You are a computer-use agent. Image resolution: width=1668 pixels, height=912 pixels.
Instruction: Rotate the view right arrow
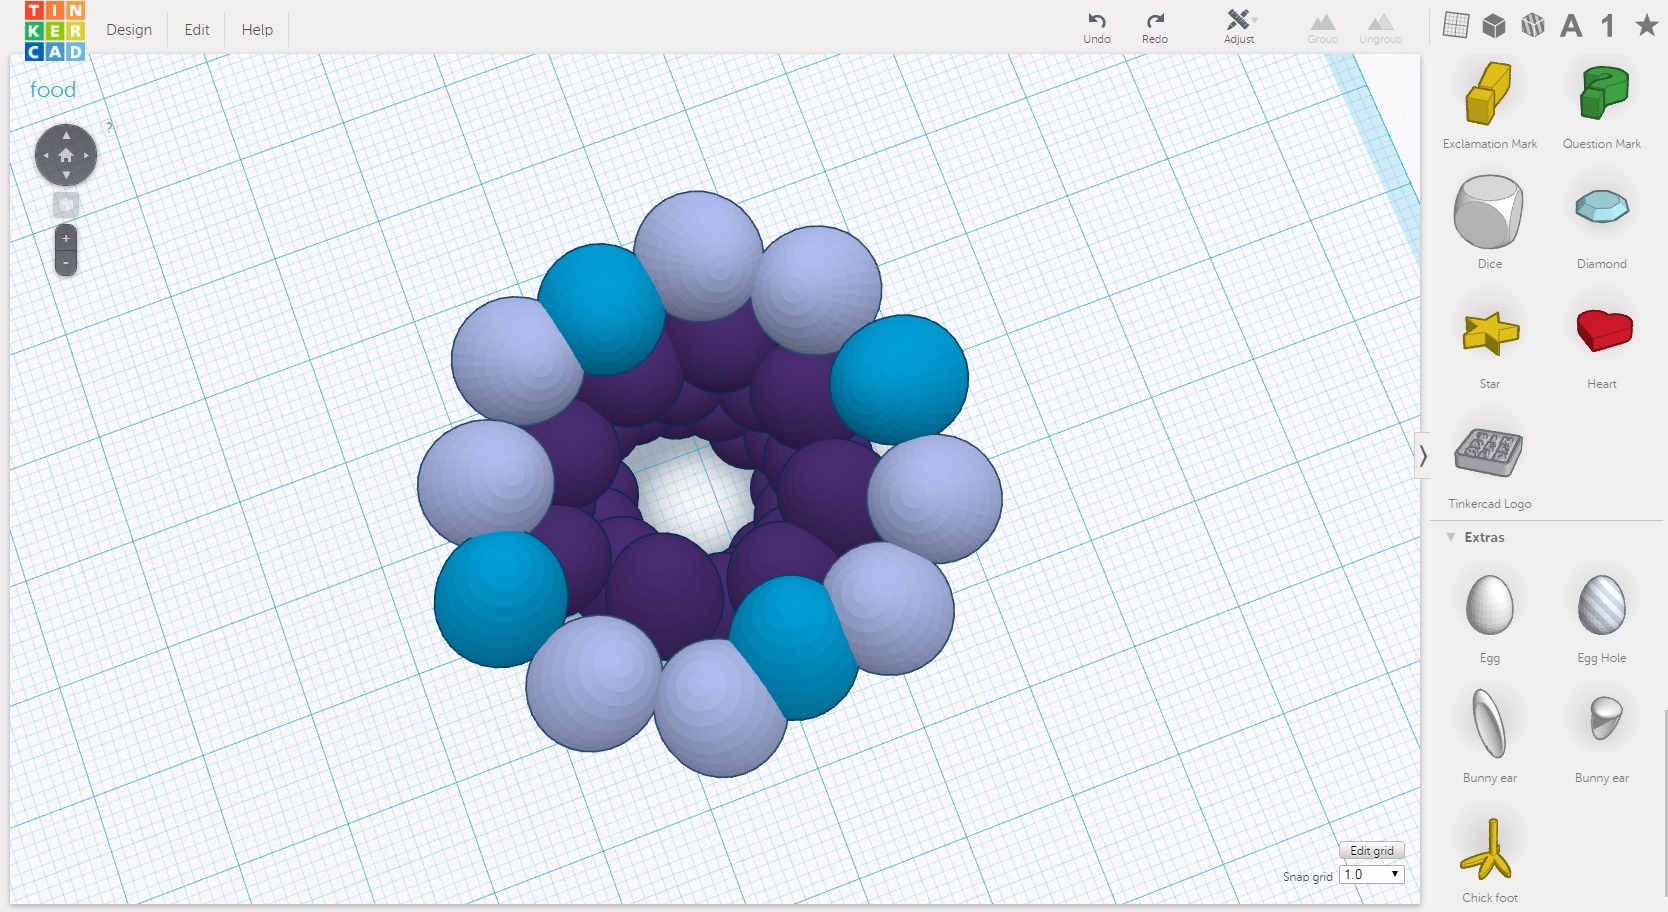pyautogui.click(x=87, y=155)
